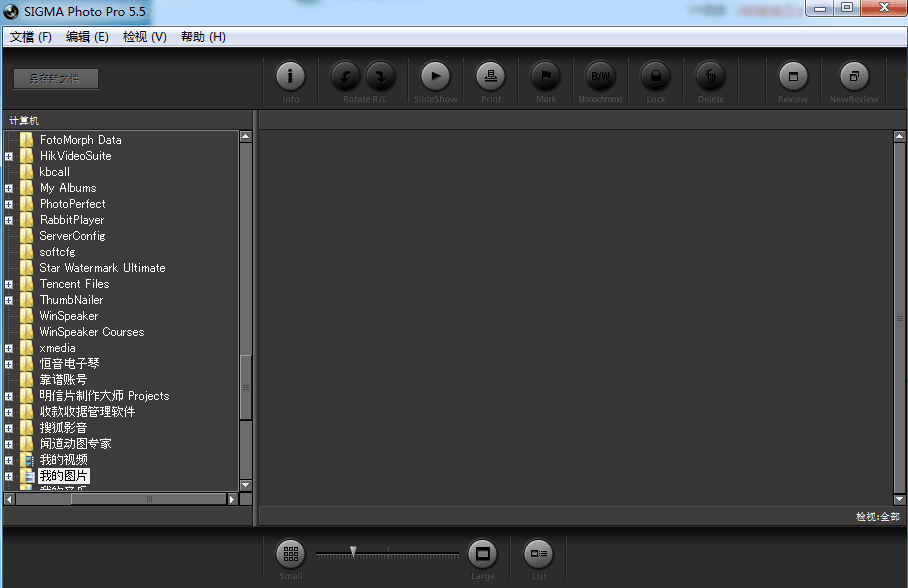
Task: Switch to List view
Action: point(539,554)
